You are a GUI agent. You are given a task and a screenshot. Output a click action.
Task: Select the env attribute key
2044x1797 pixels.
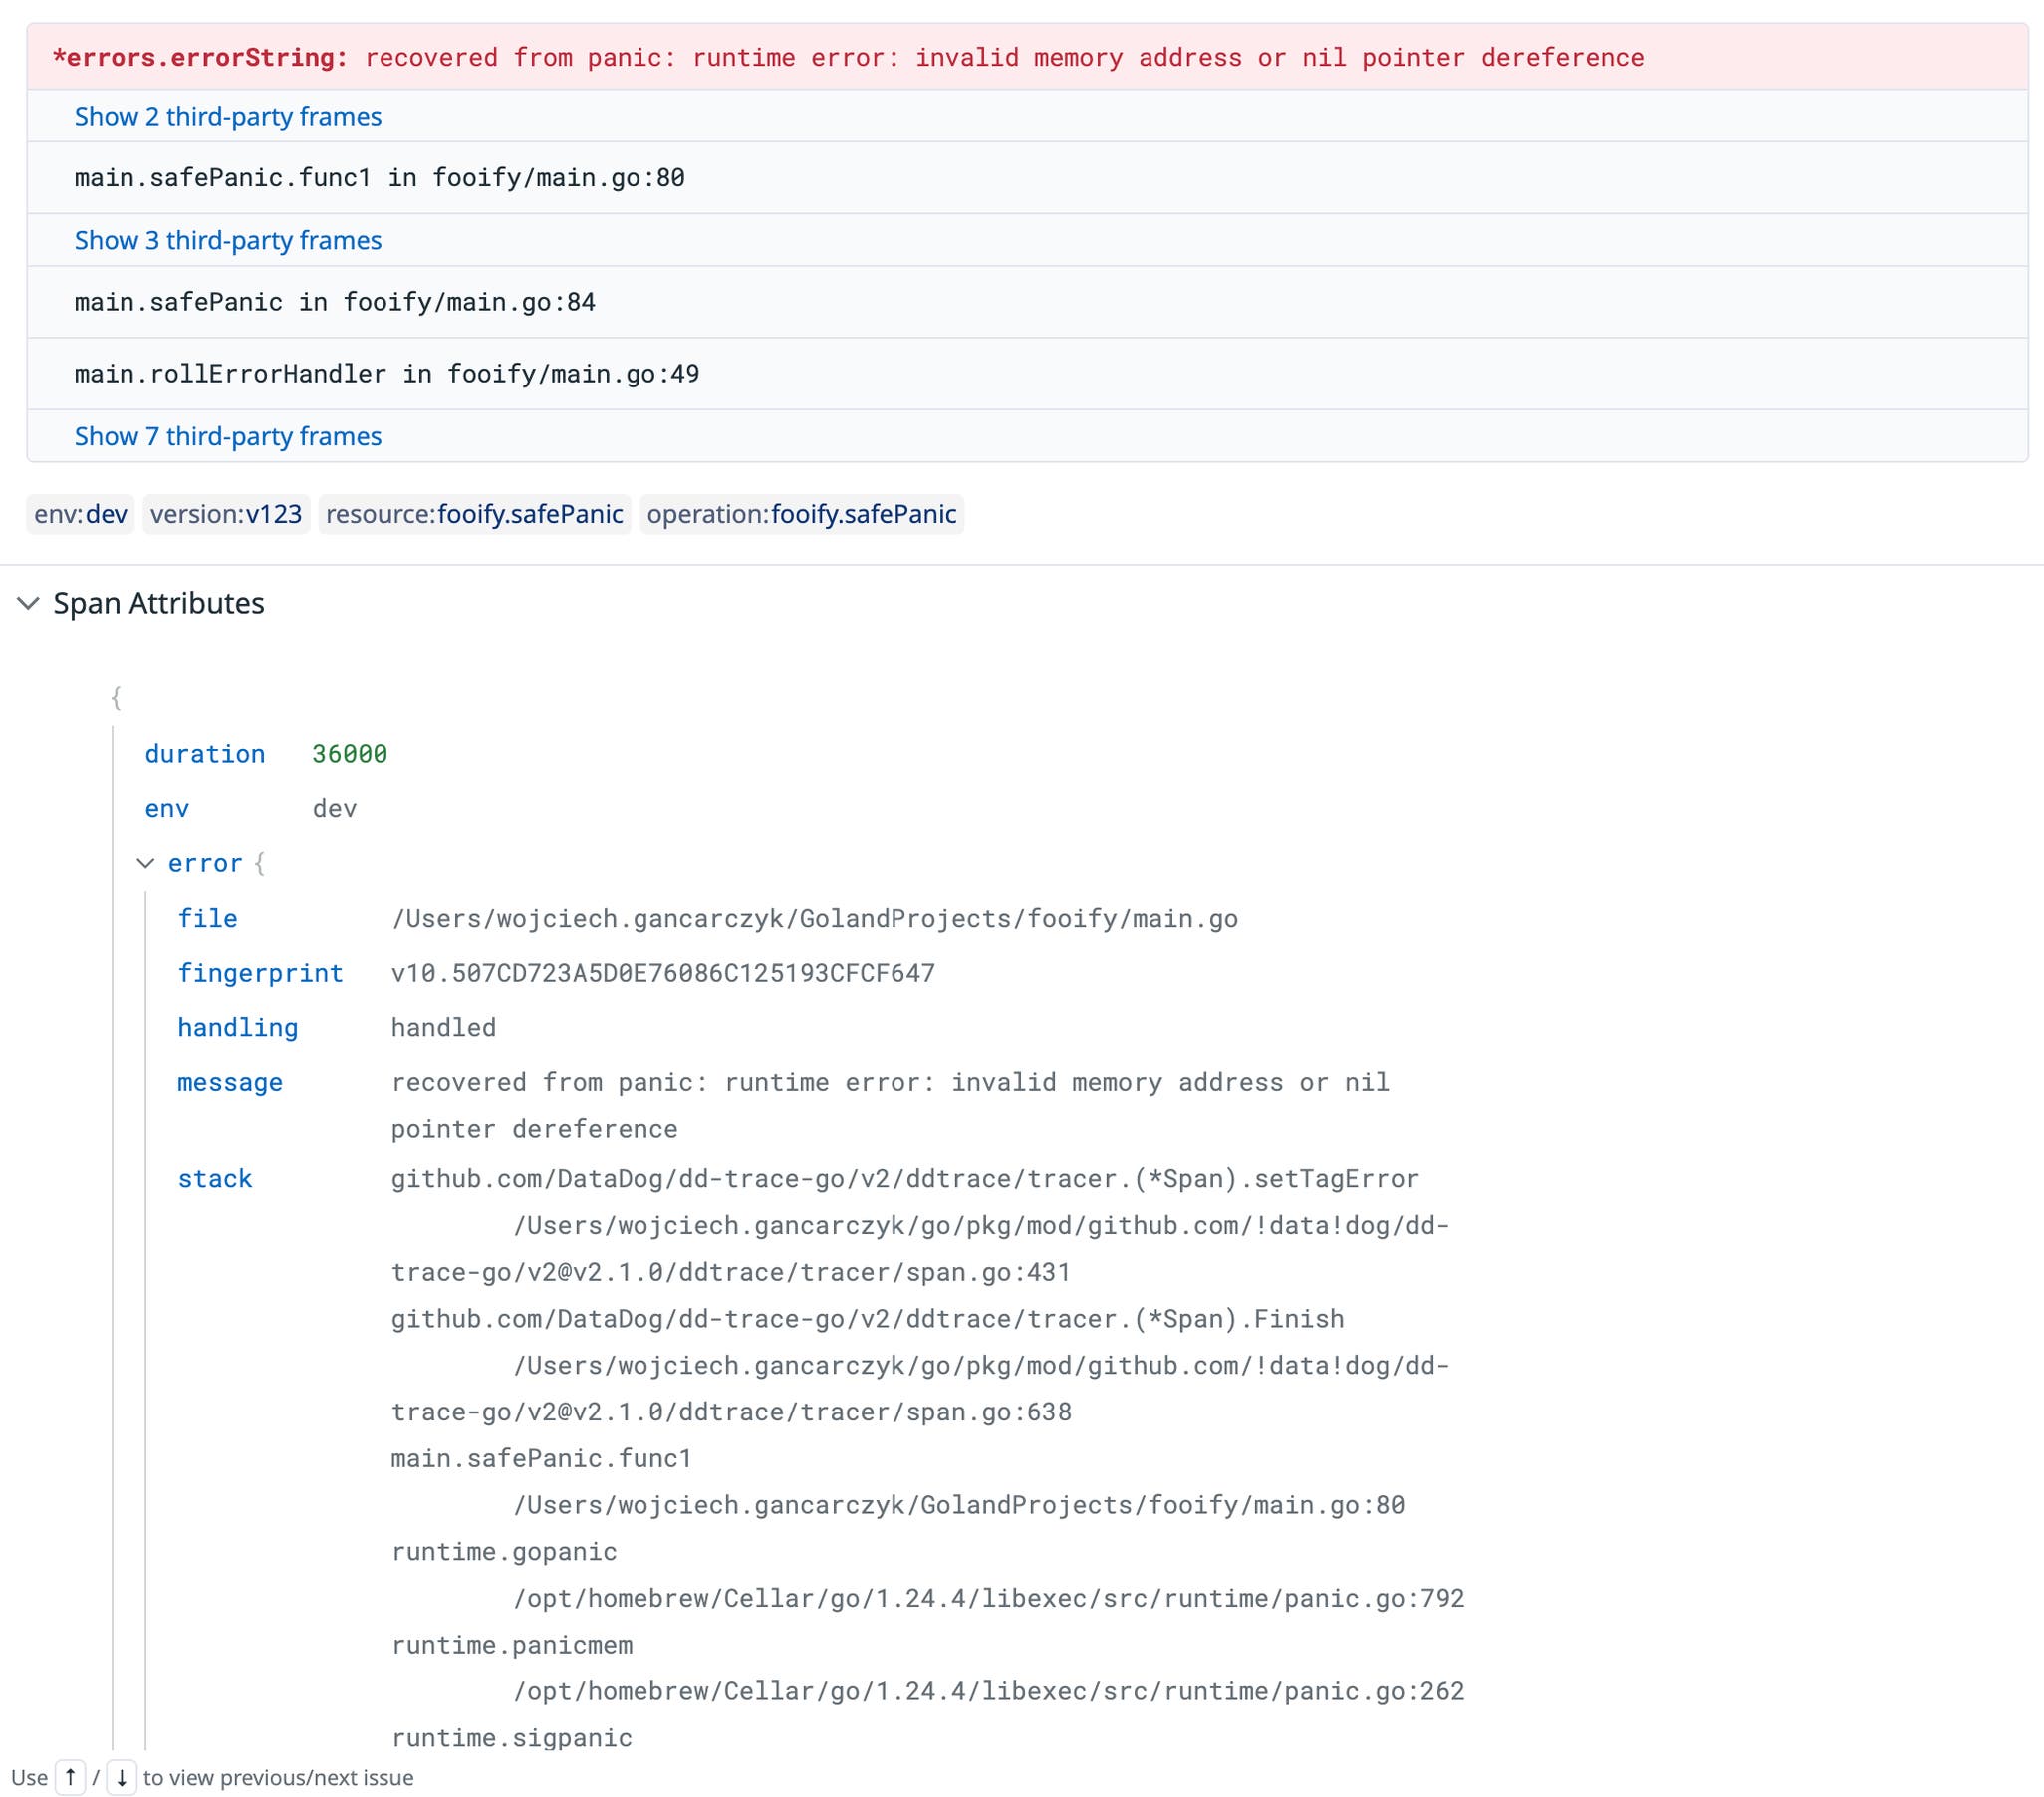(167, 808)
